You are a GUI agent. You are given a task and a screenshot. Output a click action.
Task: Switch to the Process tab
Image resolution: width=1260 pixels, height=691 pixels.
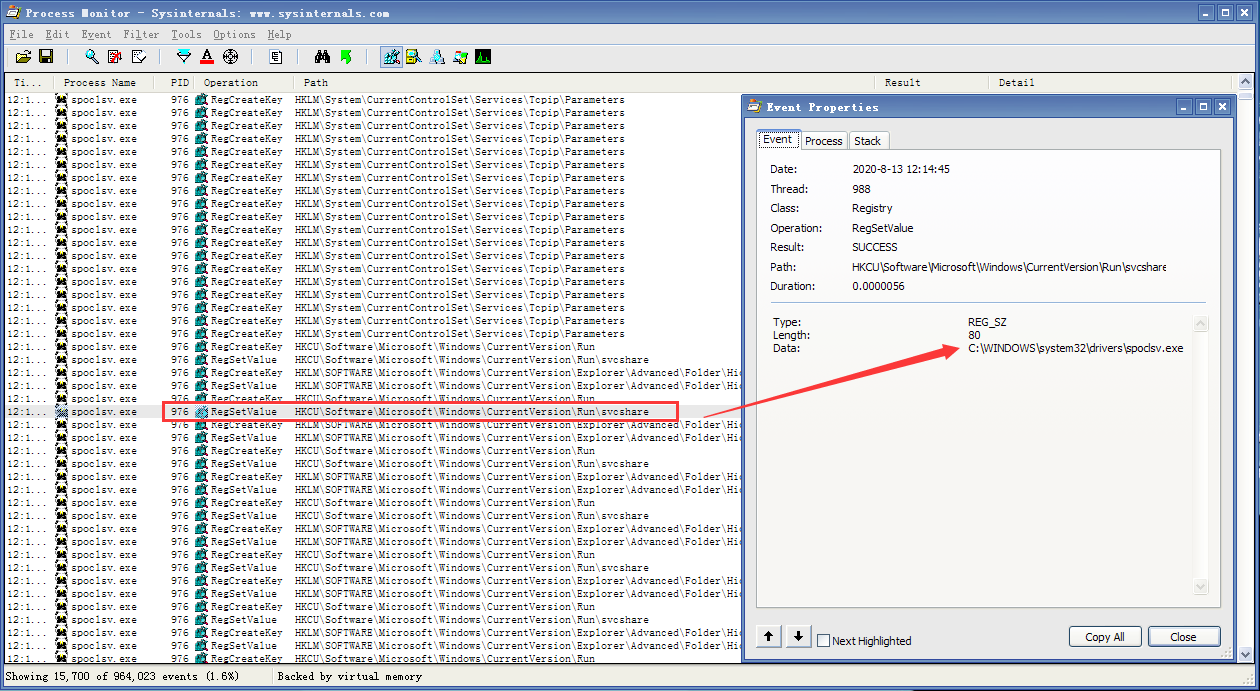coord(823,141)
